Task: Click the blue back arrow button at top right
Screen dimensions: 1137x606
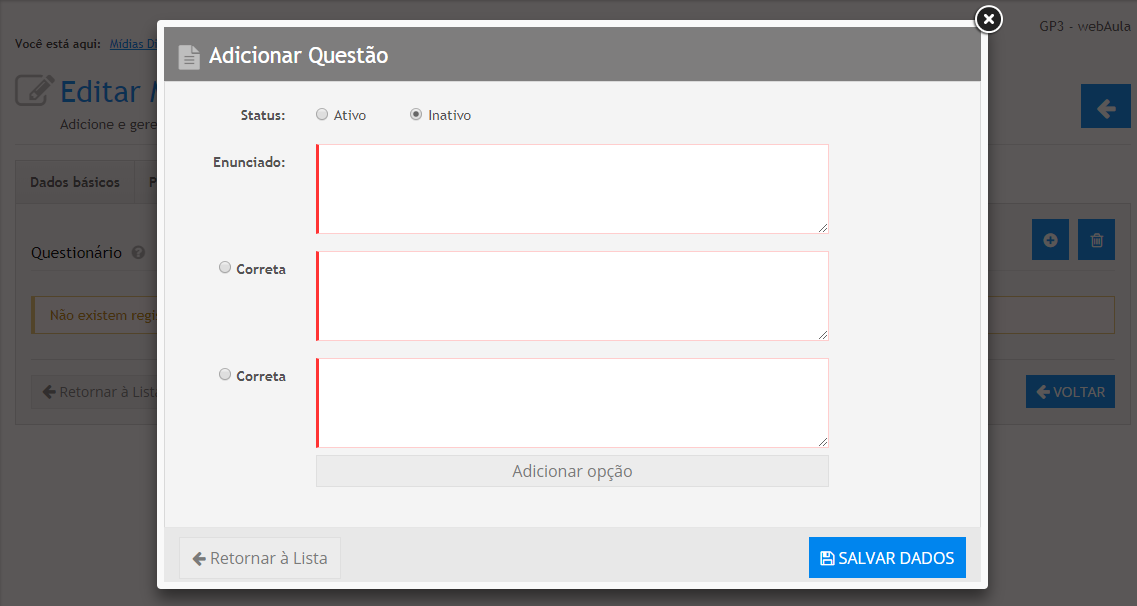Action: pos(1105,107)
